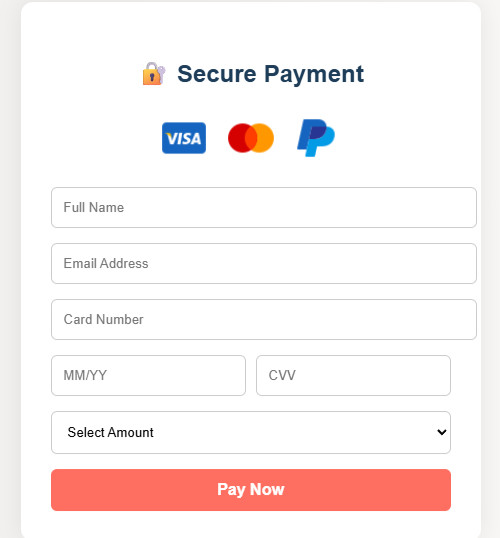The height and width of the screenshot is (538, 500).
Task: Open the Select Amount dropdown
Action: pyautogui.click(x=251, y=432)
